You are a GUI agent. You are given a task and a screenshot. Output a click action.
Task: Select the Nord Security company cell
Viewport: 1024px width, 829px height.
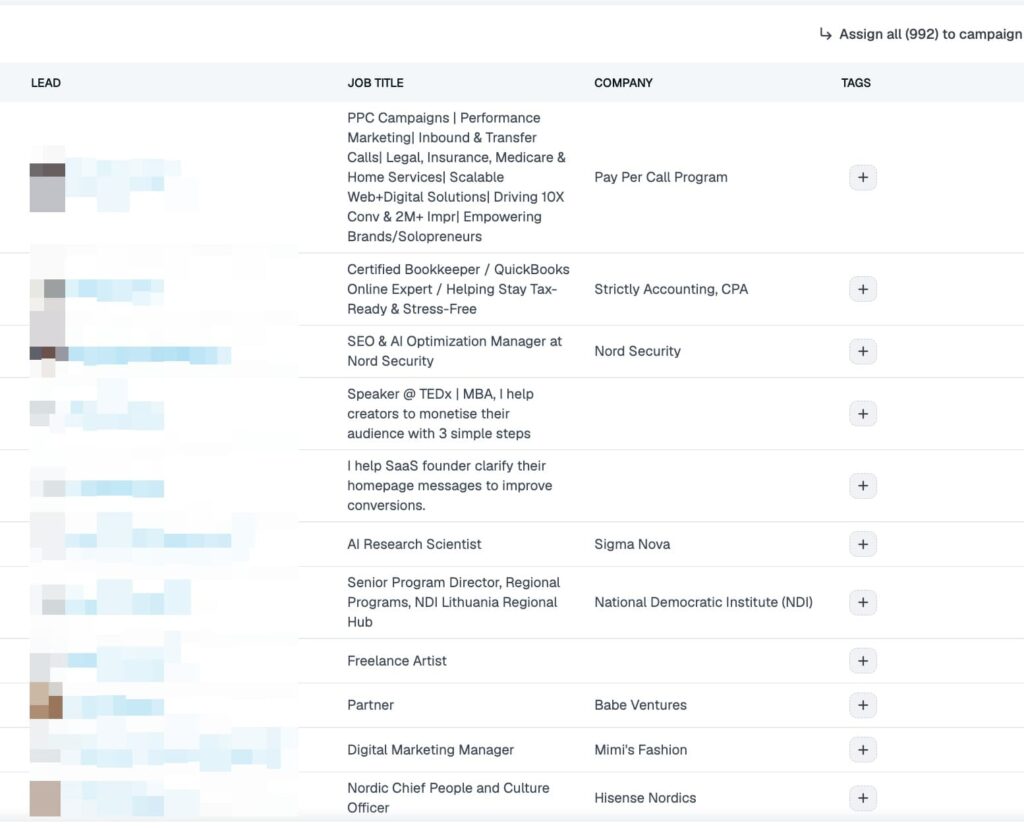coord(637,351)
